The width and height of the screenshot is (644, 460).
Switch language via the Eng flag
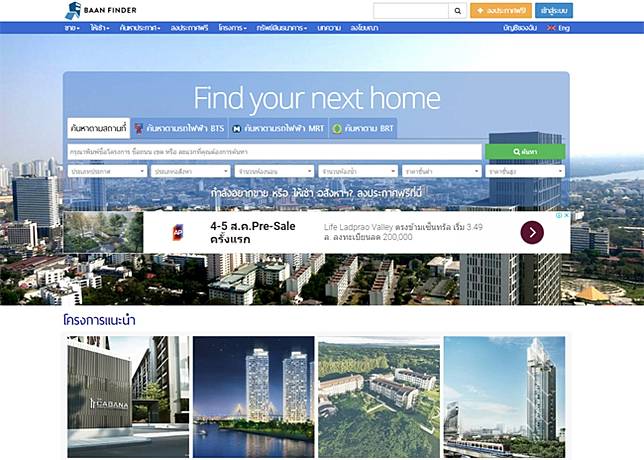click(x=559, y=28)
